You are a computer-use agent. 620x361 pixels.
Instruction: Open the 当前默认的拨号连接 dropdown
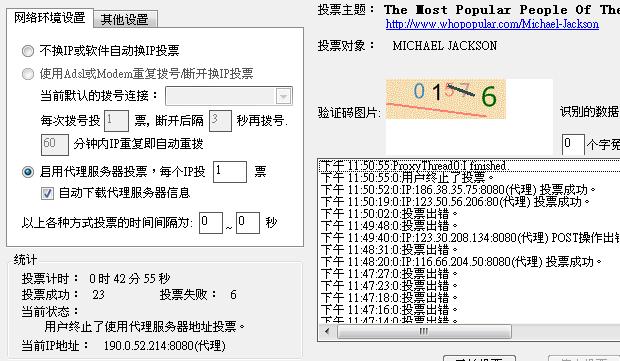[284, 96]
